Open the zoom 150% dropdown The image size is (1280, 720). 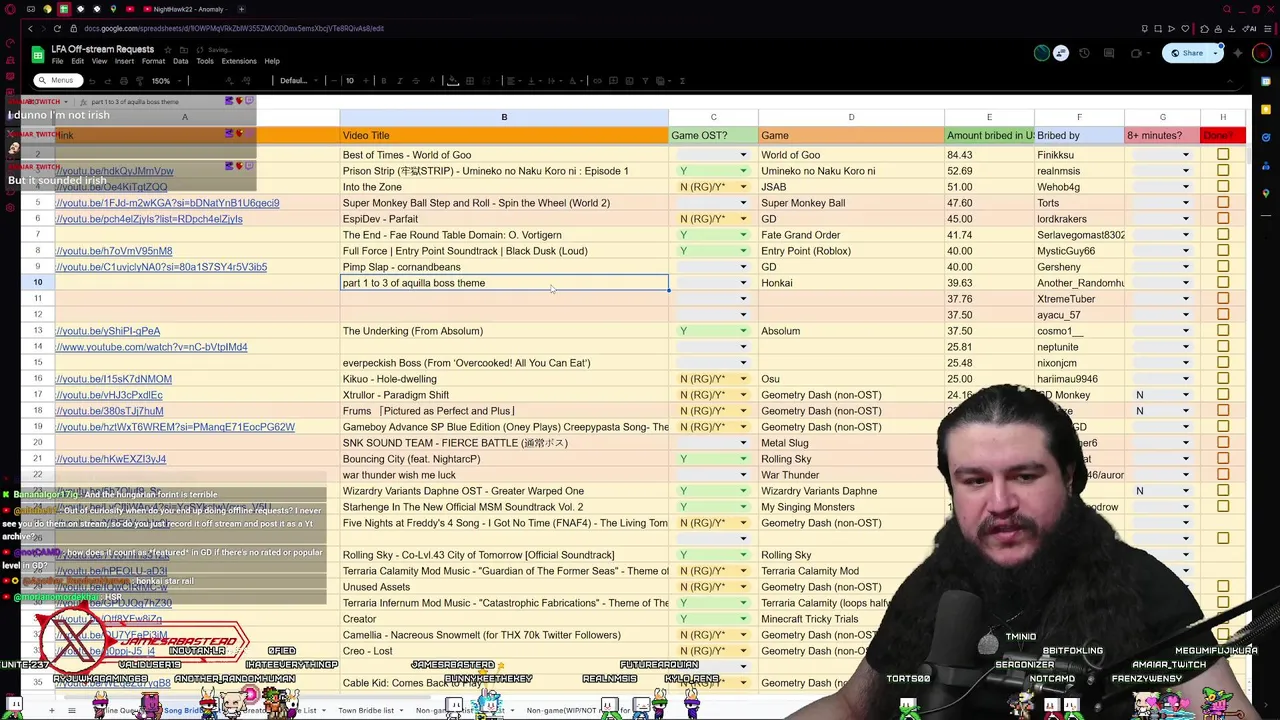coord(167,81)
